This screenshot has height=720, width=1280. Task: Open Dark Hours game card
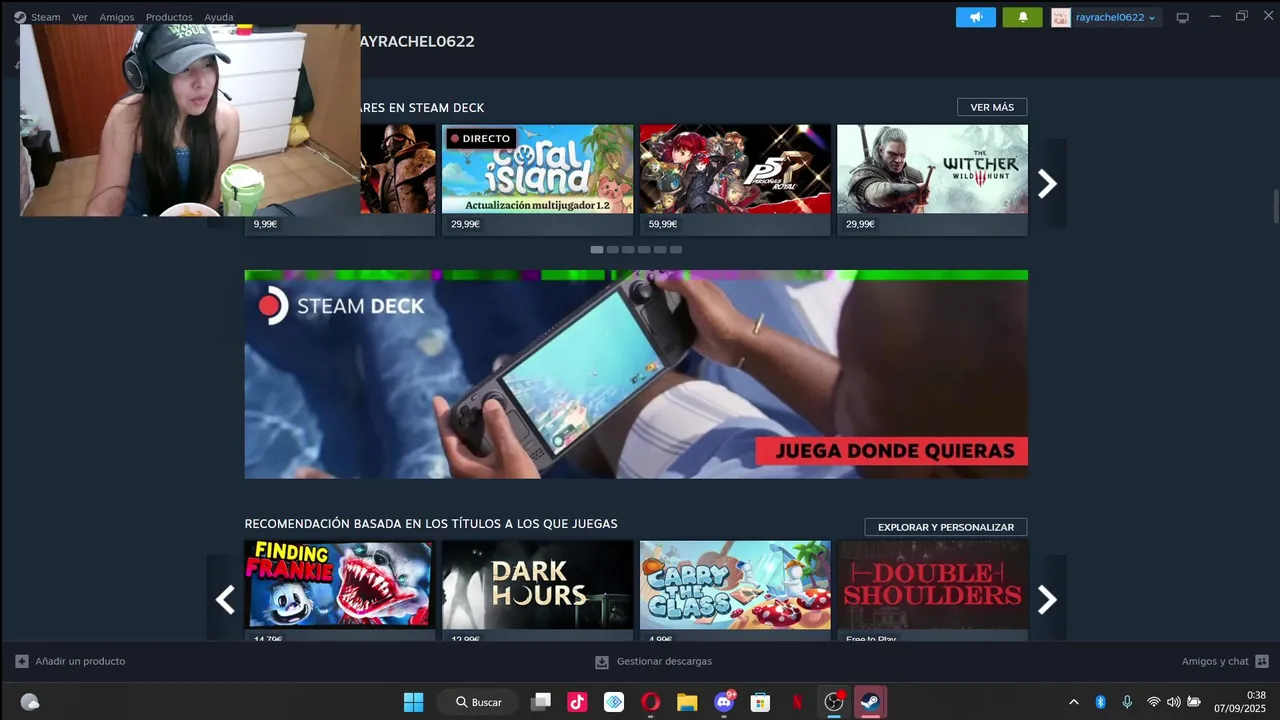pyautogui.click(x=538, y=590)
